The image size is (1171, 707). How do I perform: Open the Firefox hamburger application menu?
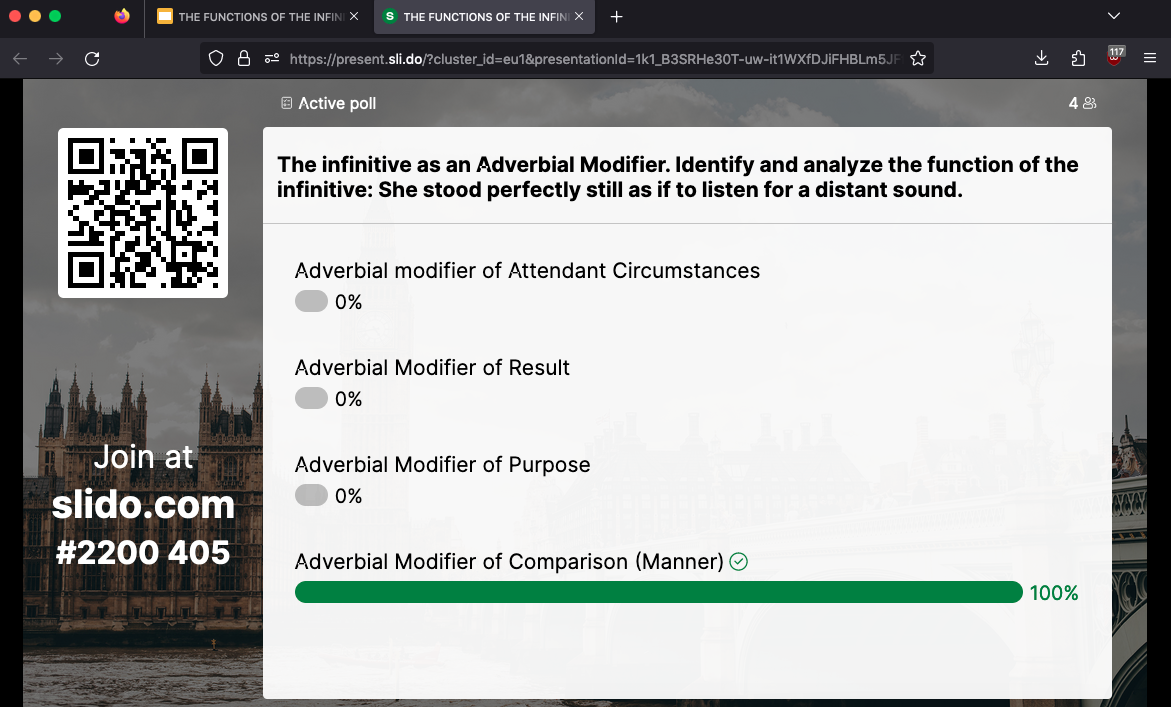(1150, 59)
